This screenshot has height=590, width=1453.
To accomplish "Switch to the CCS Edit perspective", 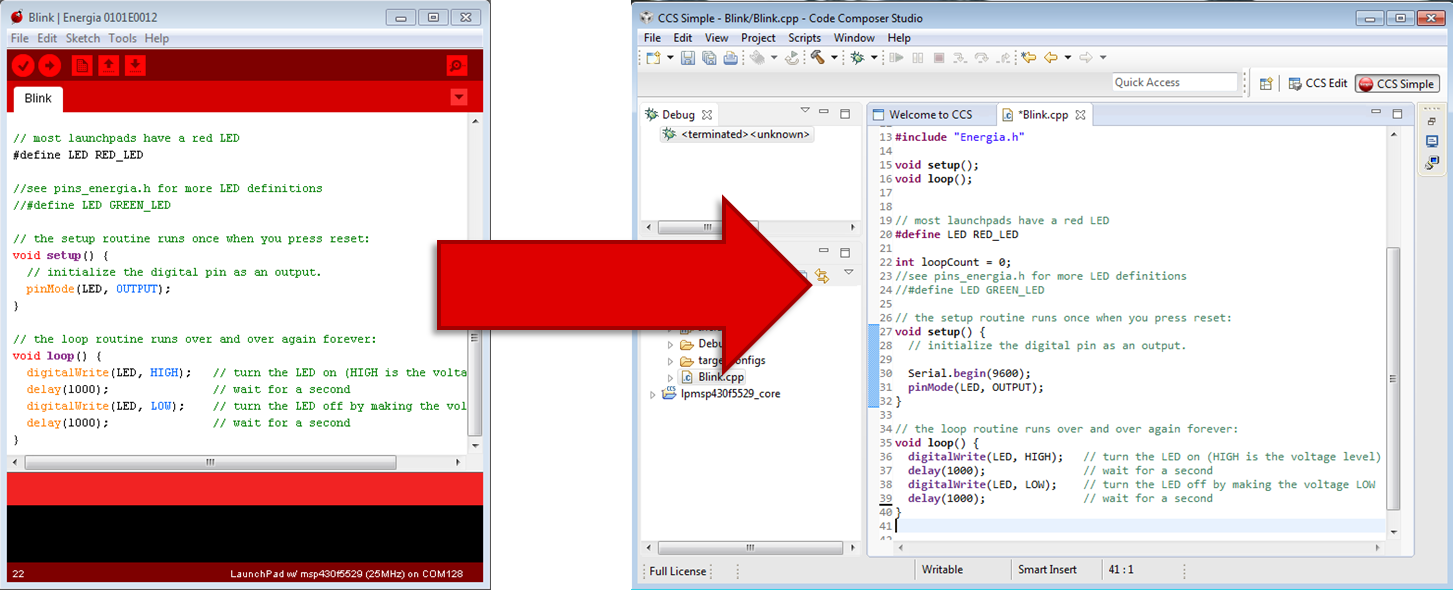I will pos(1318,84).
